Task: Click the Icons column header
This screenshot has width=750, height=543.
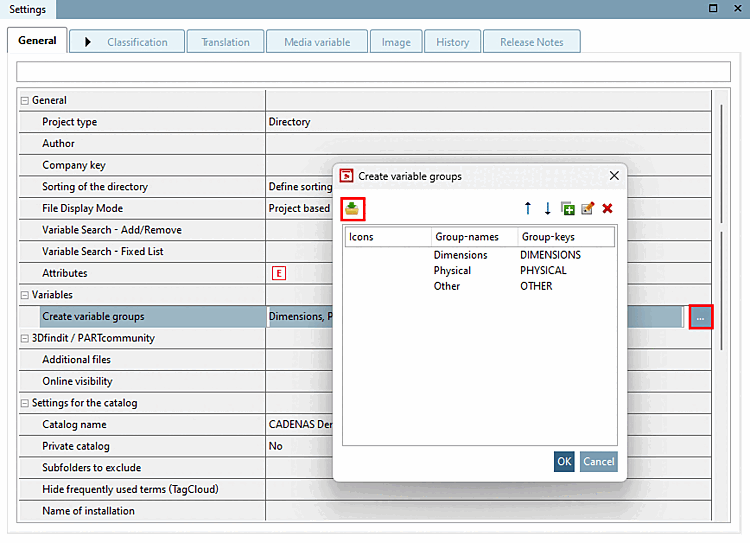Action: pos(388,237)
